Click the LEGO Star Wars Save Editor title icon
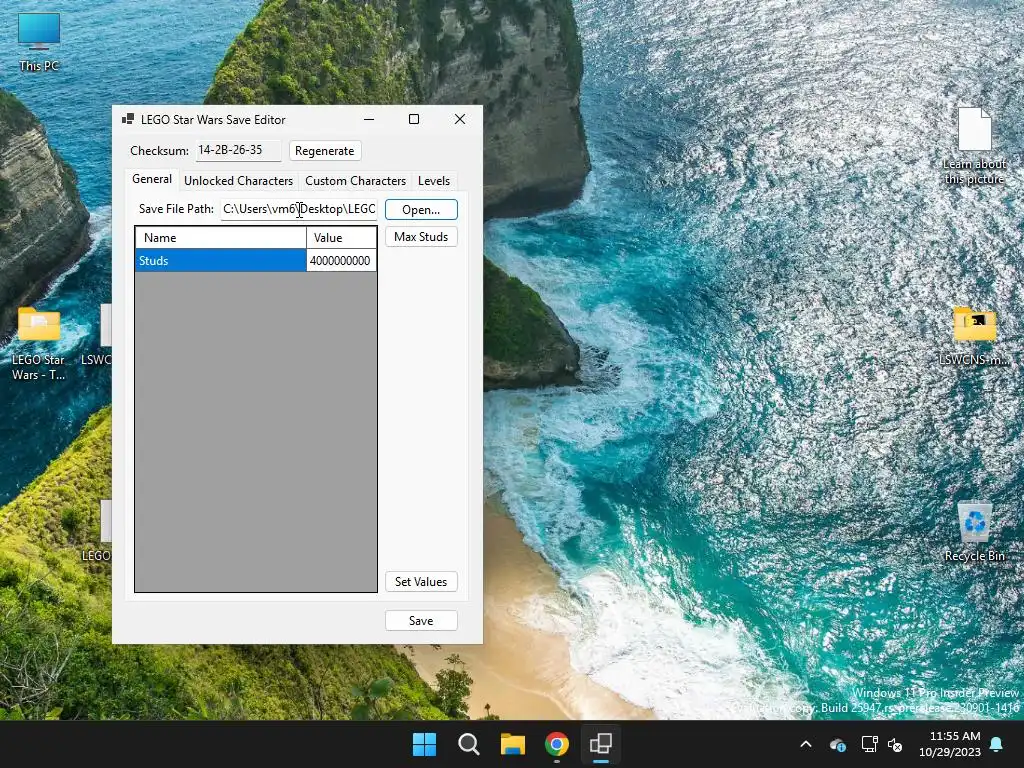The width and height of the screenshot is (1024, 768). pos(128,120)
